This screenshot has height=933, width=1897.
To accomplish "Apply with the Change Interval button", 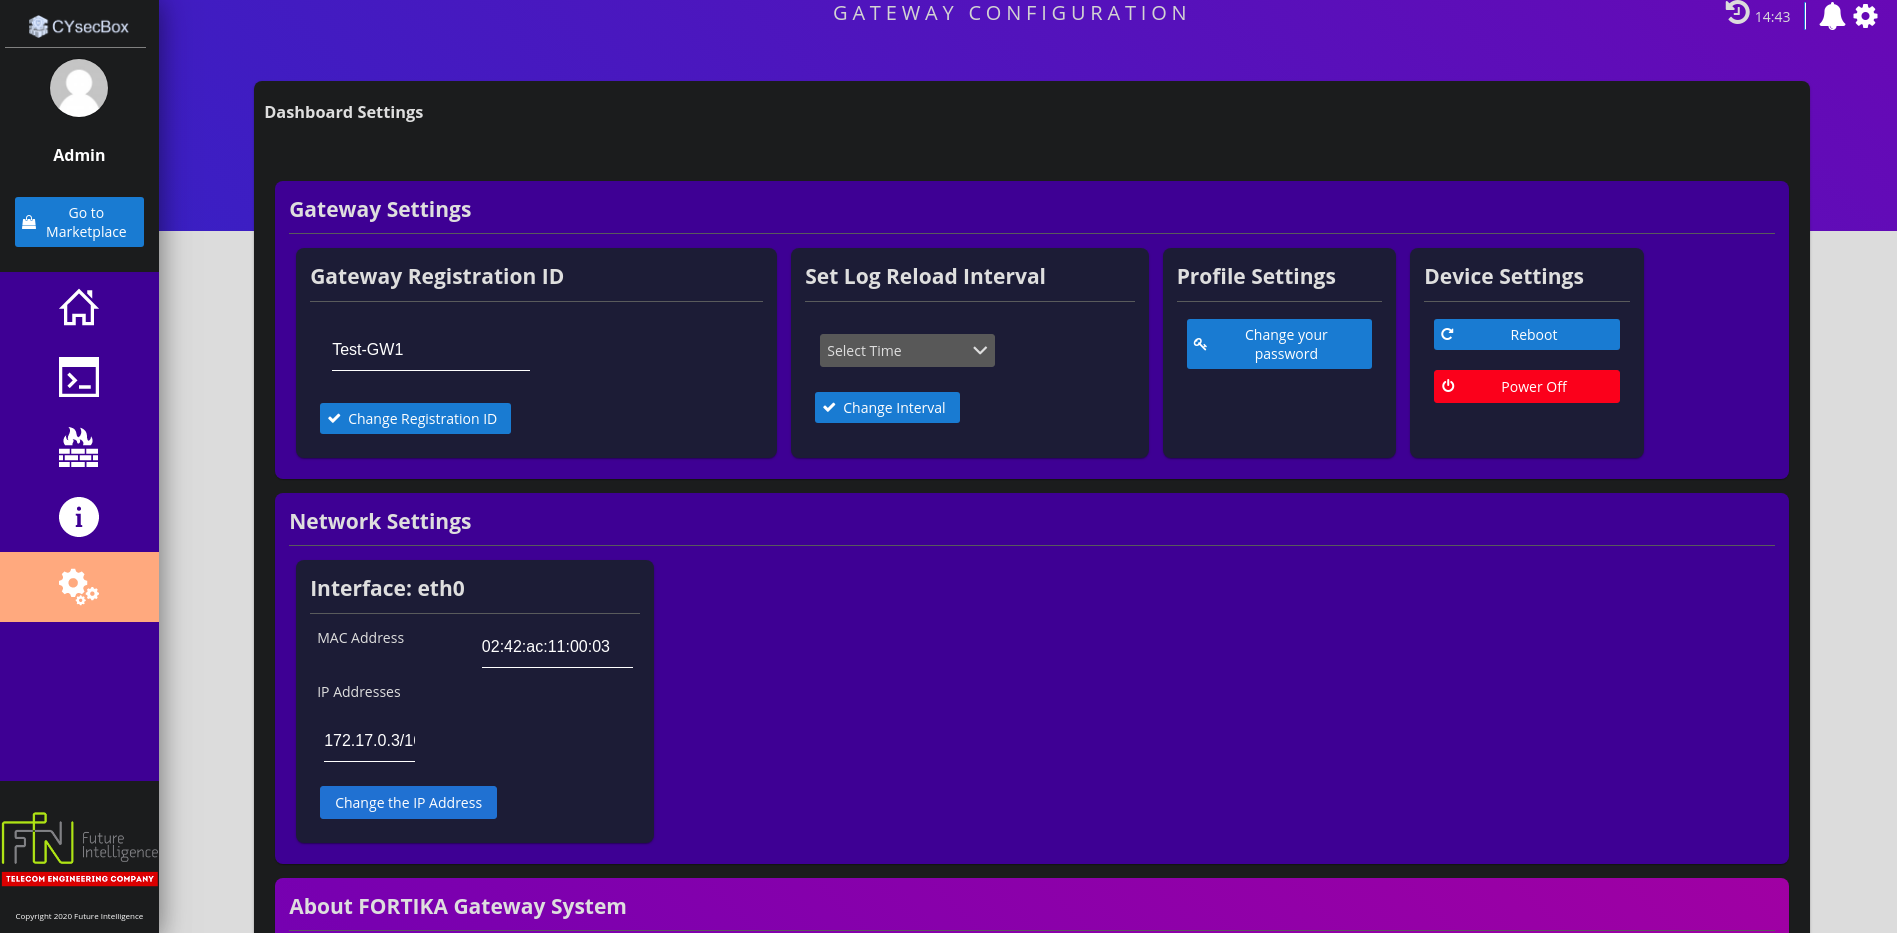I will [x=887, y=408].
